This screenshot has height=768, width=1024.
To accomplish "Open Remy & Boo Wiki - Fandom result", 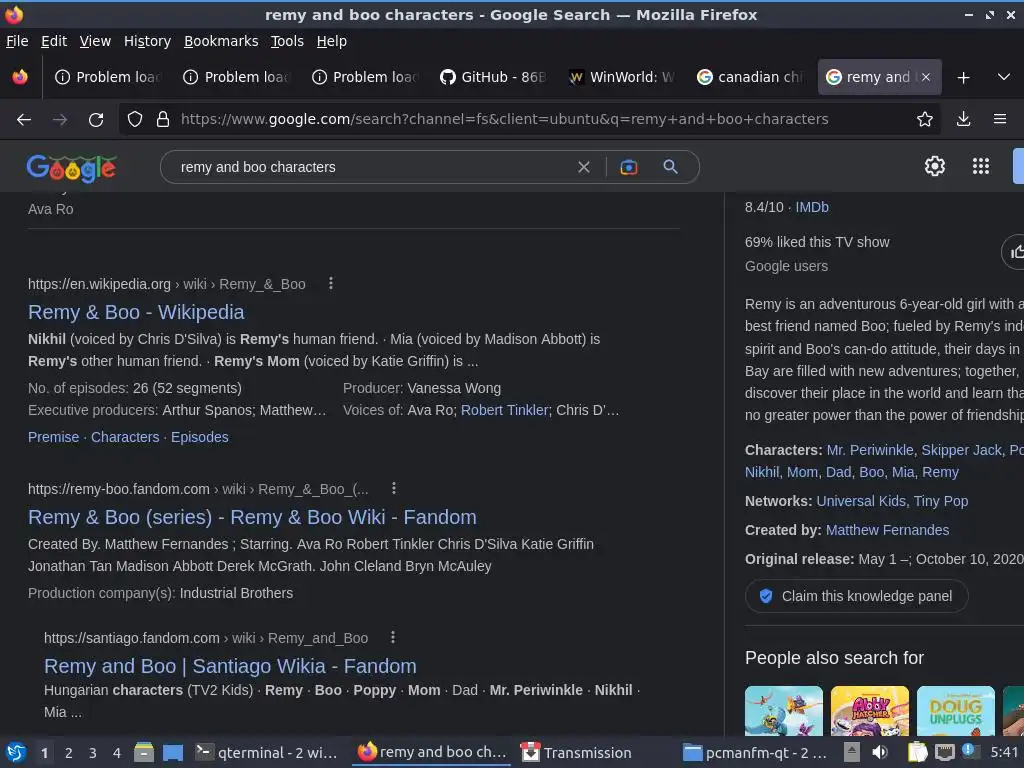I will pyautogui.click(x=252, y=517).
